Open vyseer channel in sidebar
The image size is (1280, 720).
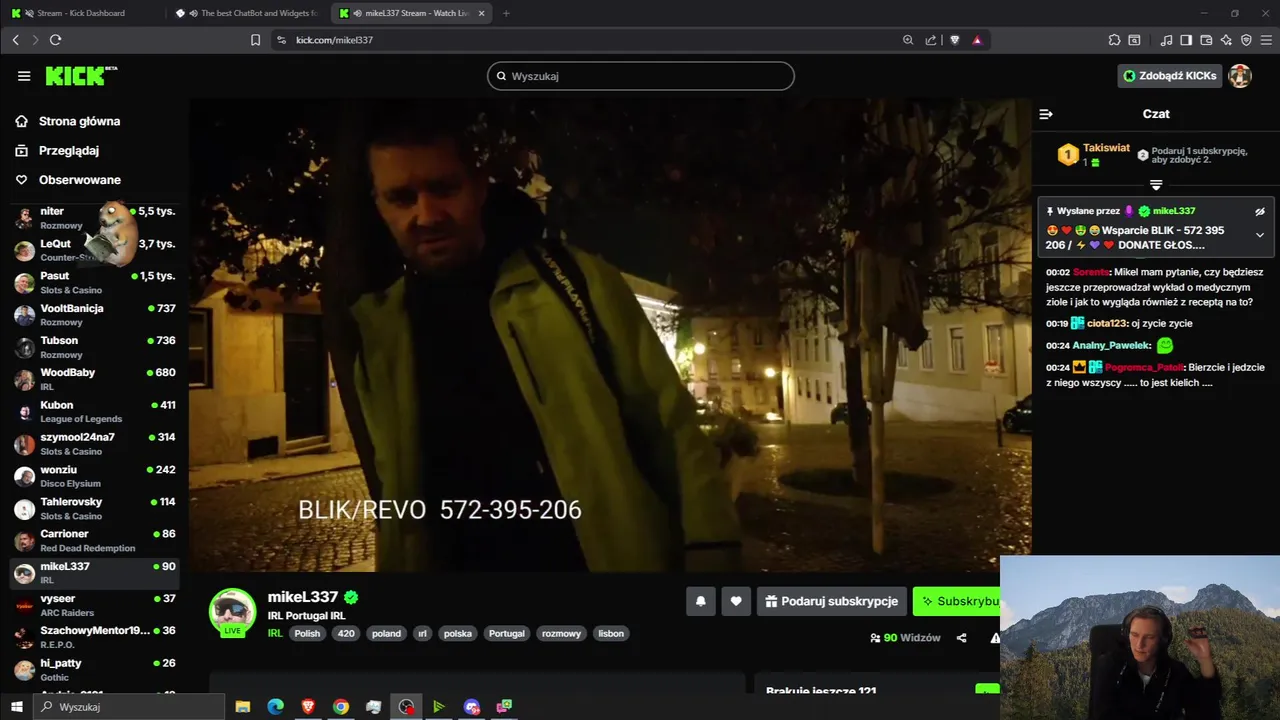pos(95,605)
